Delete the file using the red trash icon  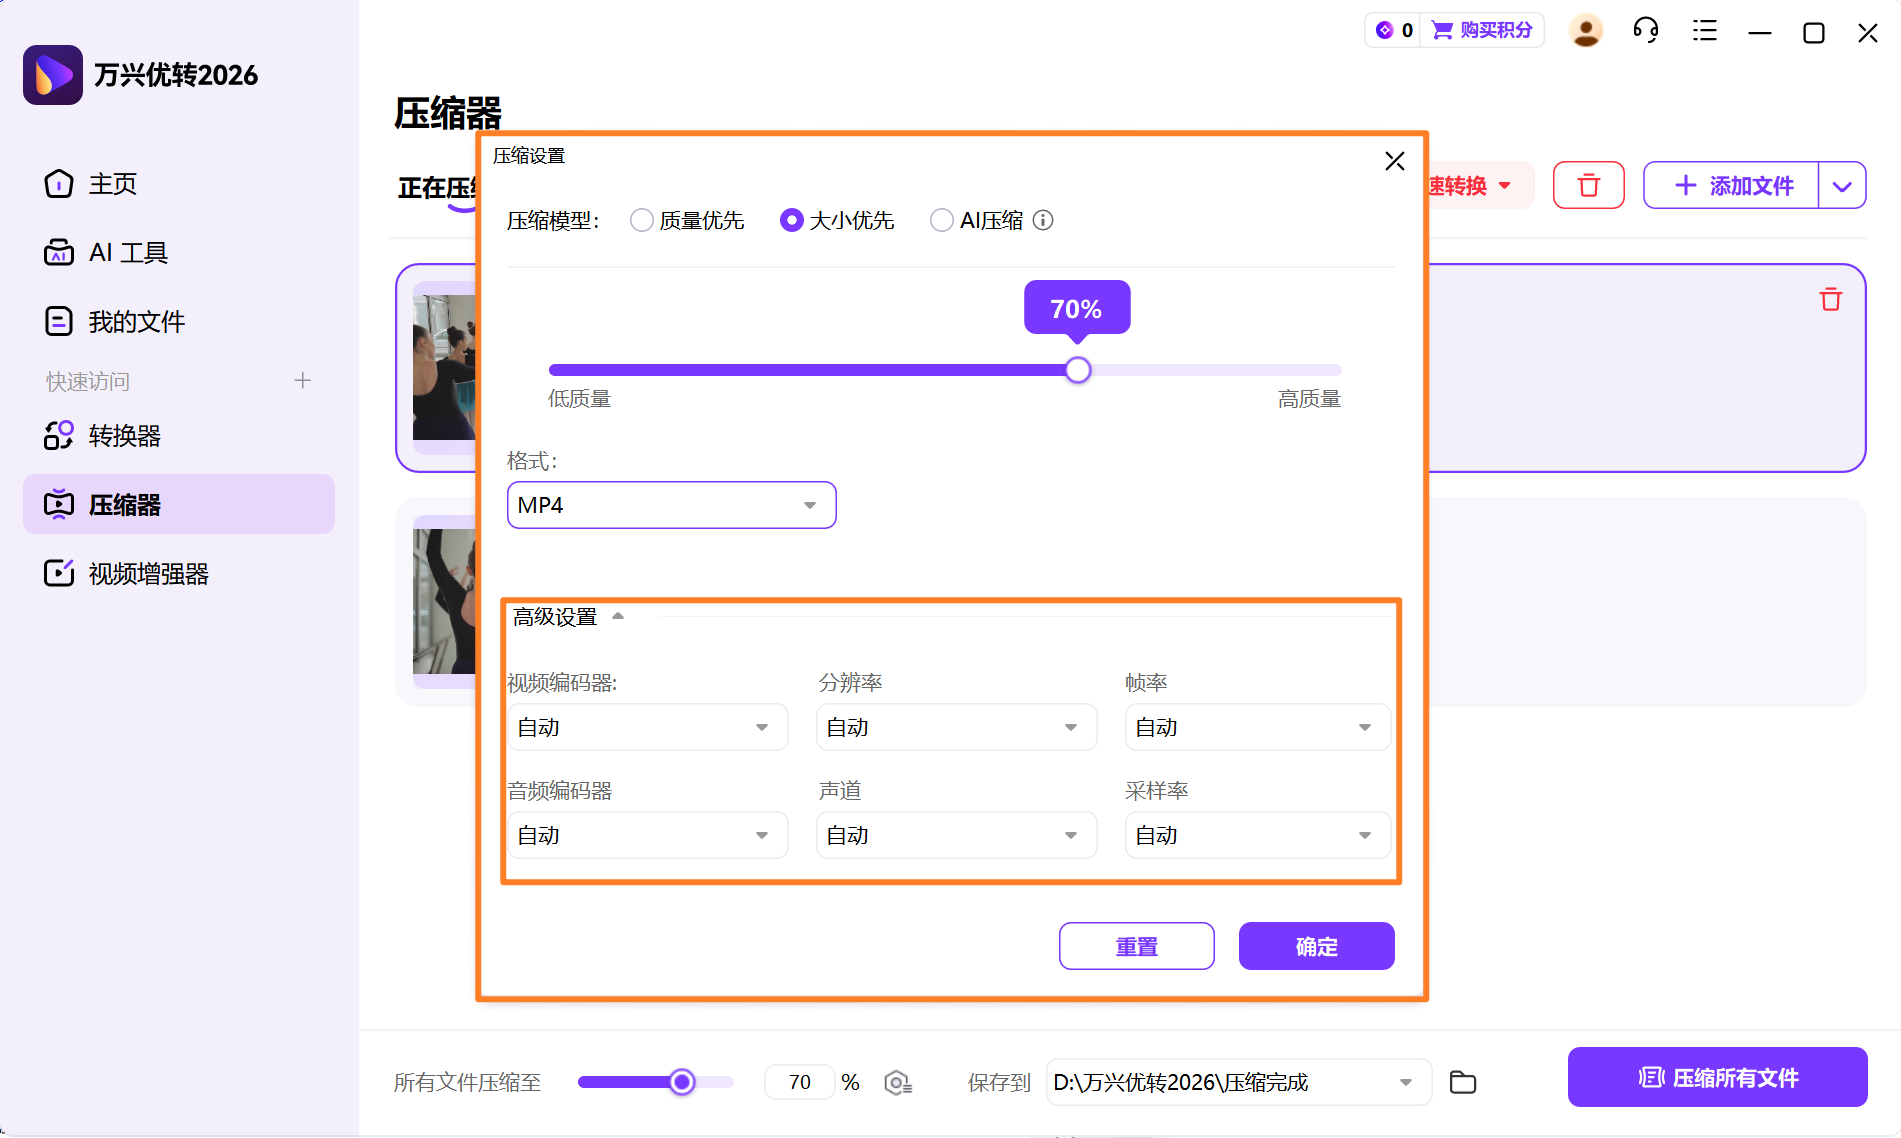tap(1829, 298)
